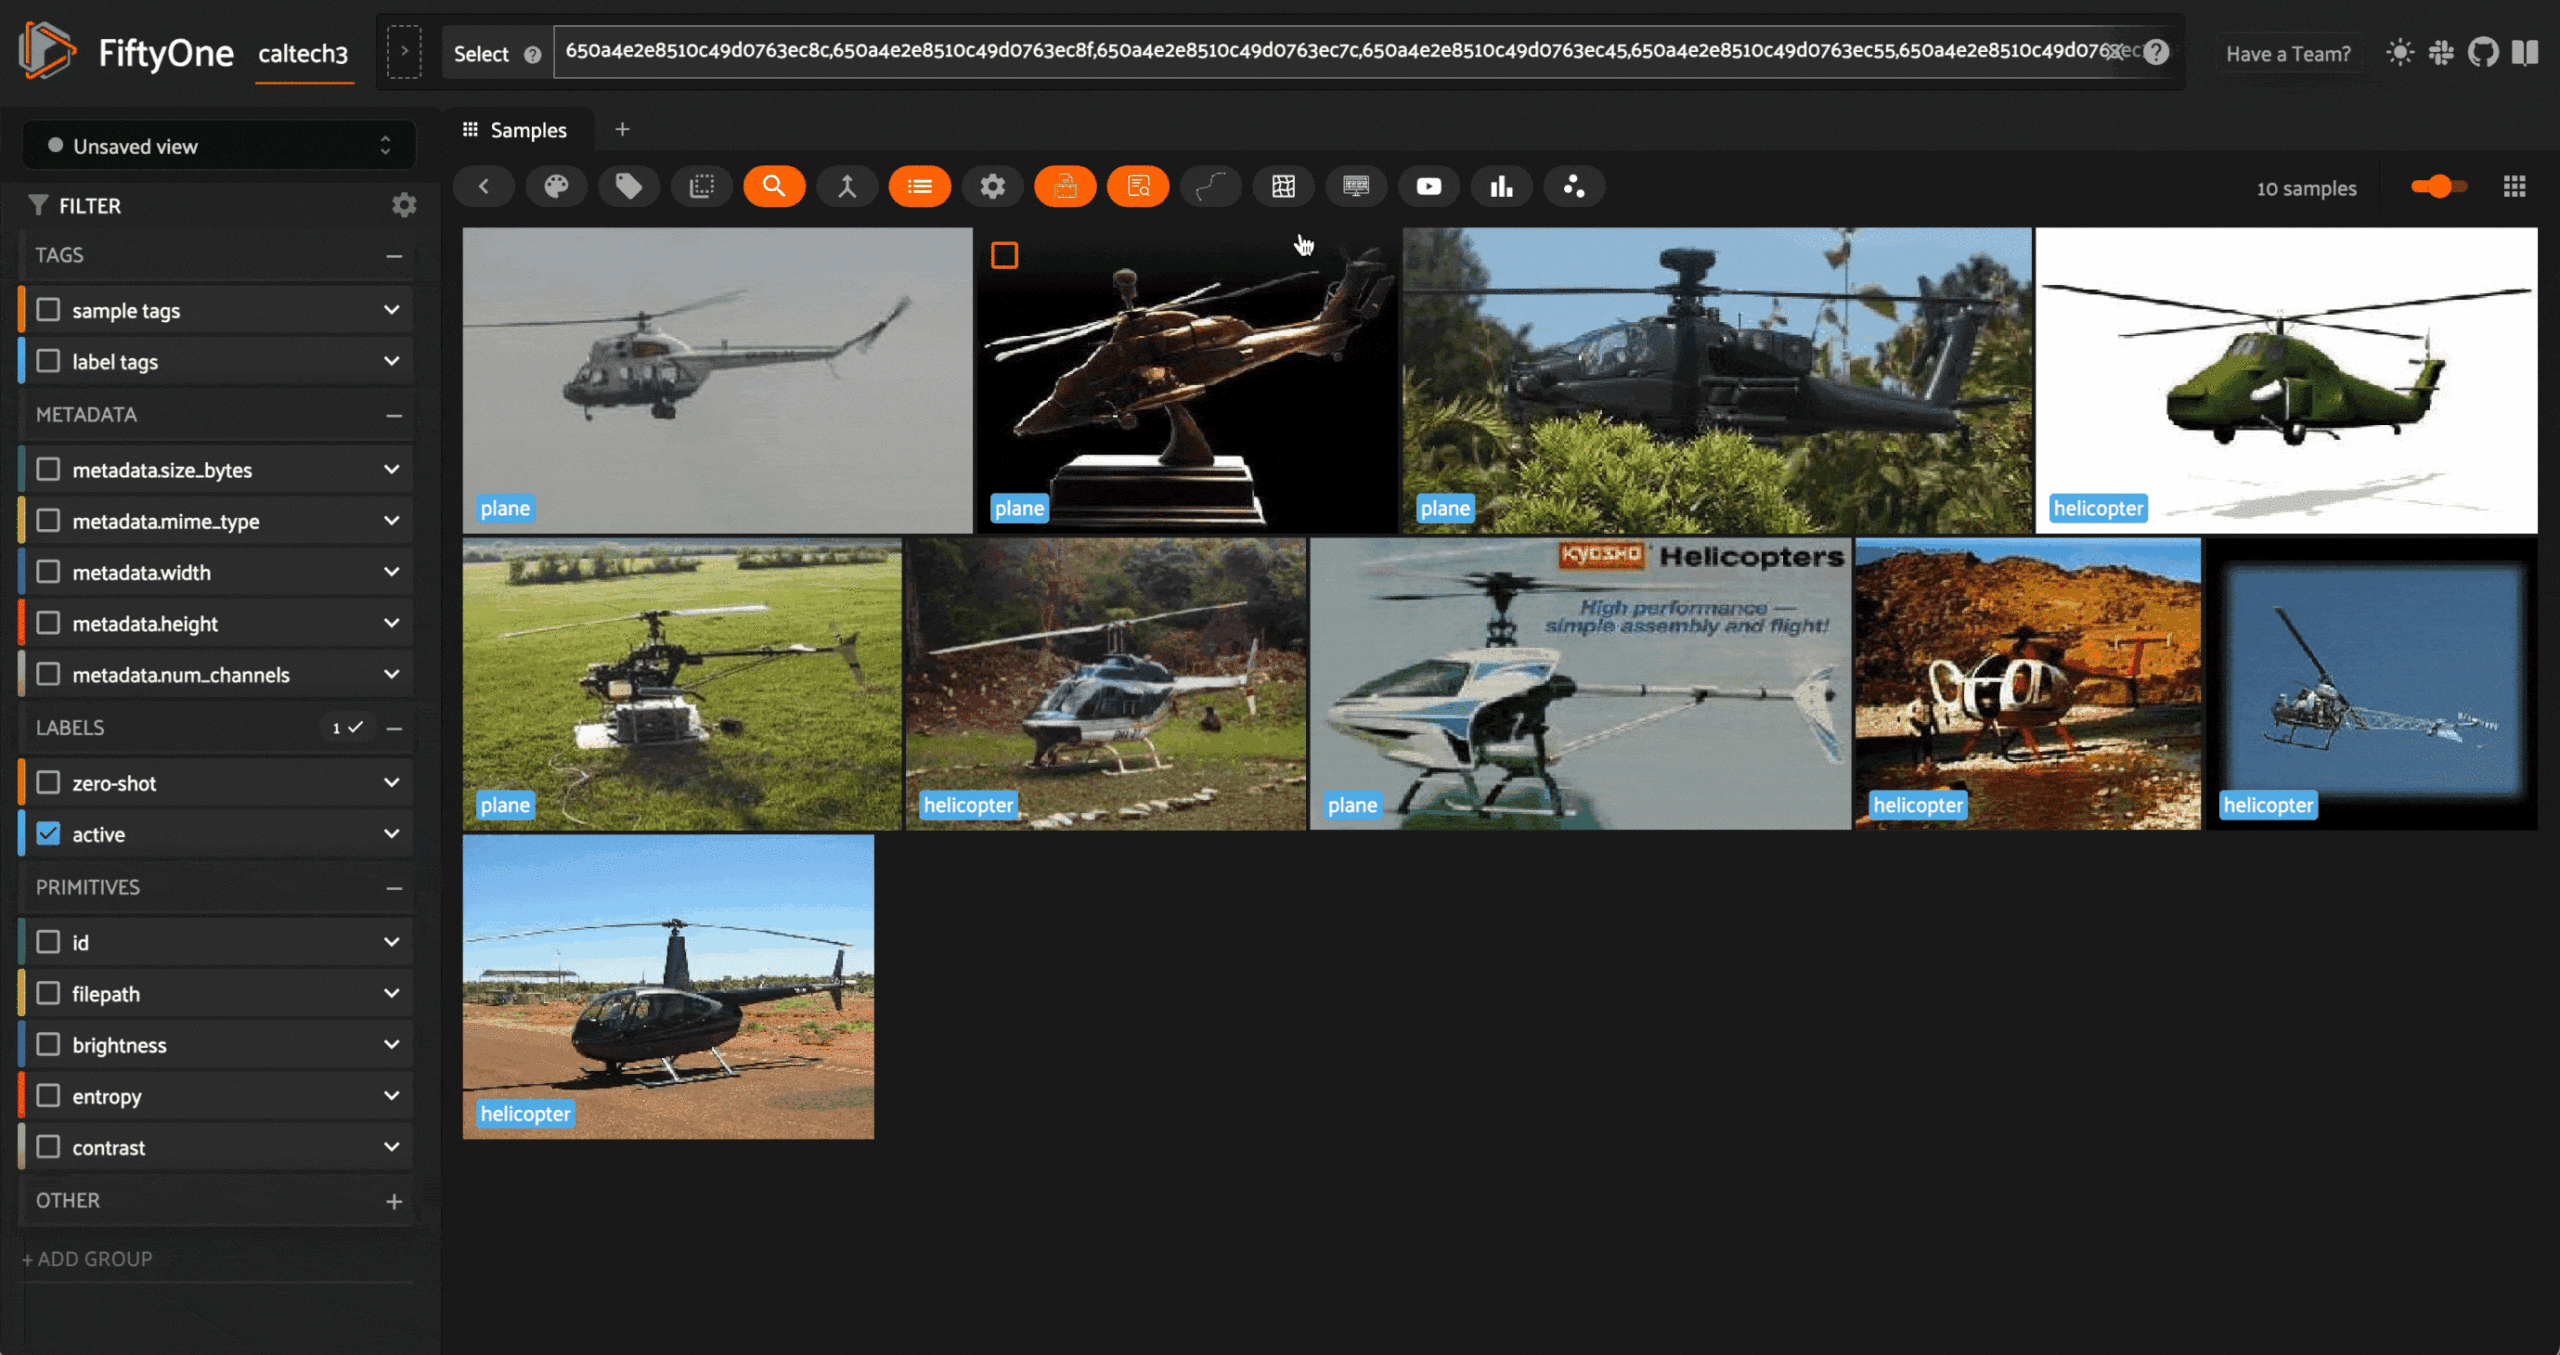
Task: Click the Slack icon in header
Action: (2441, 52)
